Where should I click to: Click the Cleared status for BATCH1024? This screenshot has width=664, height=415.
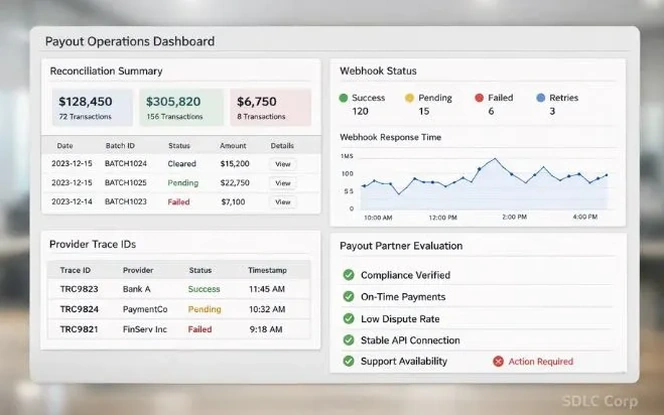(x=182, y=164)
